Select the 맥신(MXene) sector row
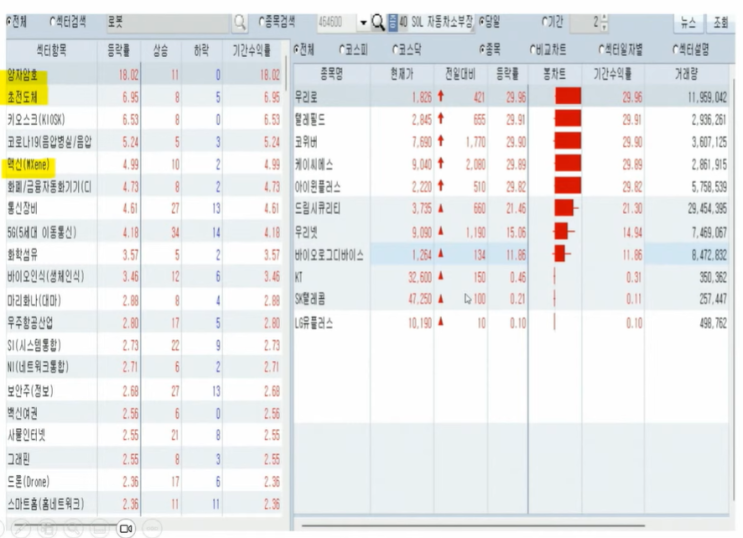743x538 pixels. tap(144, 164)
